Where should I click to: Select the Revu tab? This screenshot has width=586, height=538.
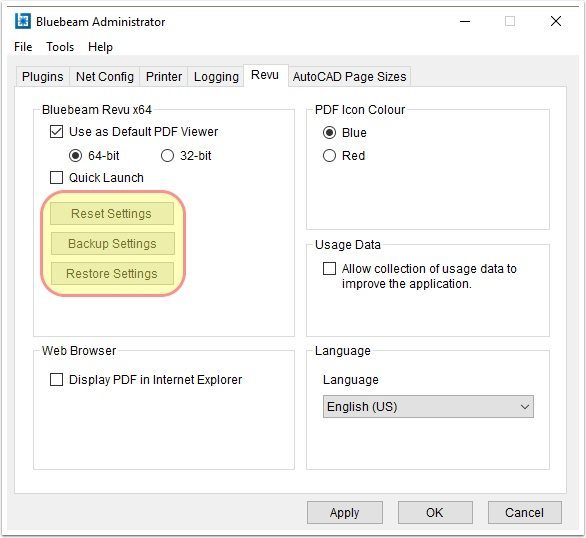[265, 75]
